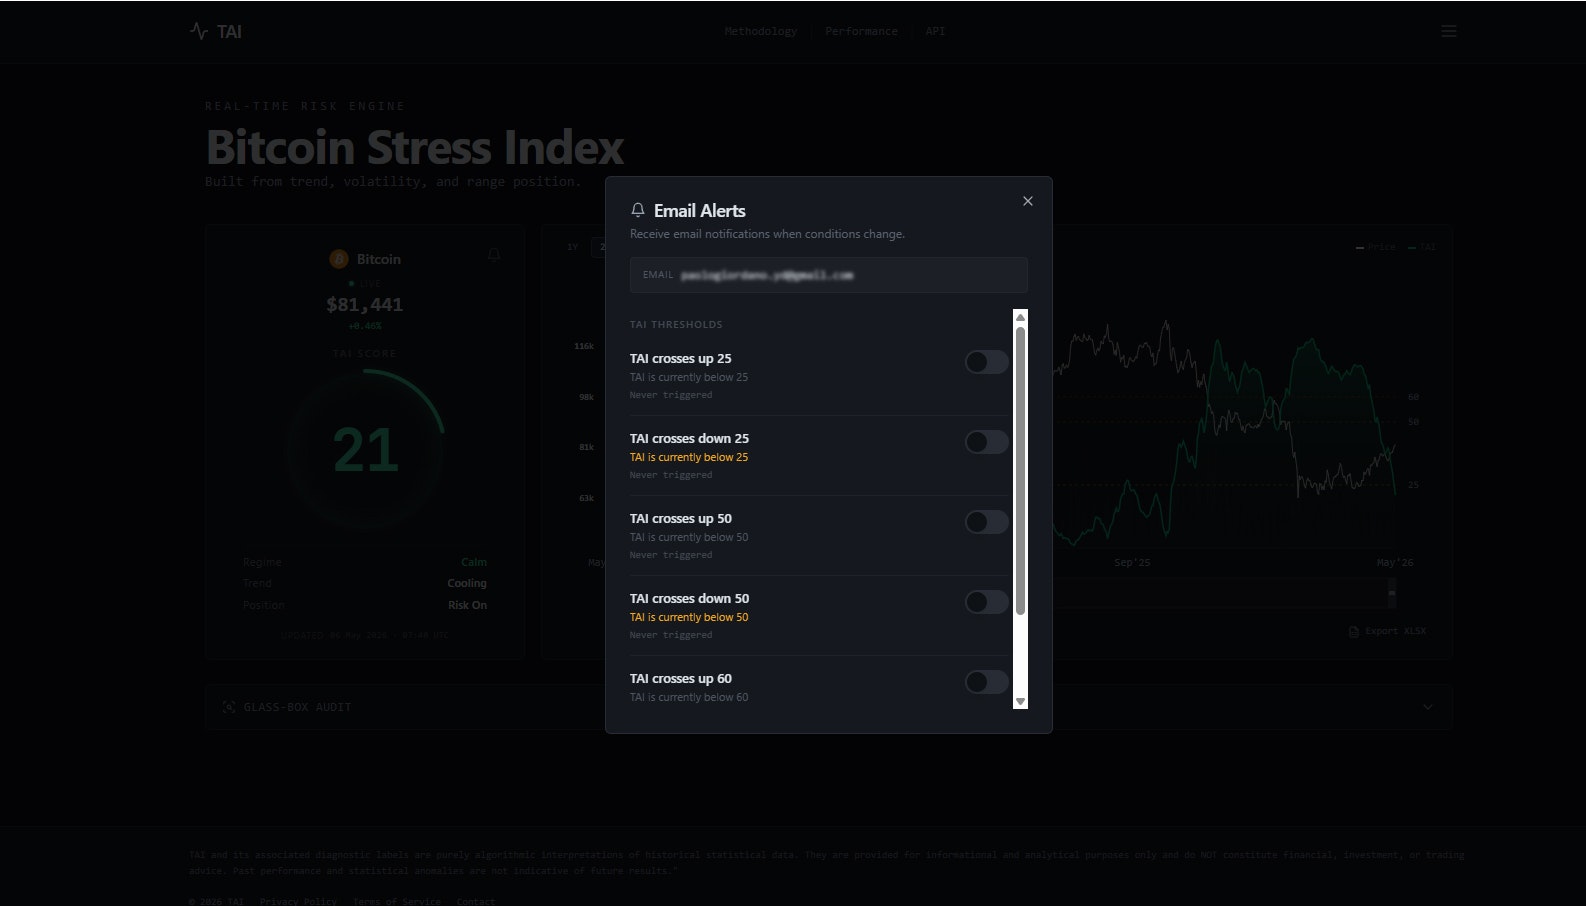This screenshot has width=1586, height=906.
Task: Click the scrollbar up arrow in alerts list
Action: pos(1020,317)
